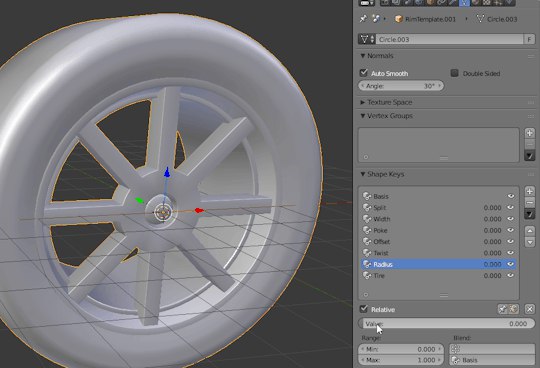Select the Width shape key
540x368 pixels.
[x=438, y=219]
